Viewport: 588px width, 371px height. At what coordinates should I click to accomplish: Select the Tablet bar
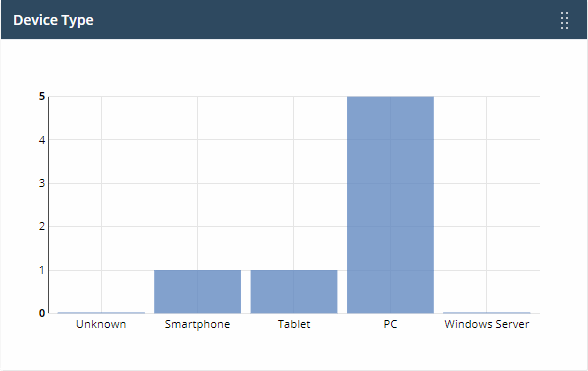(294, 291)
